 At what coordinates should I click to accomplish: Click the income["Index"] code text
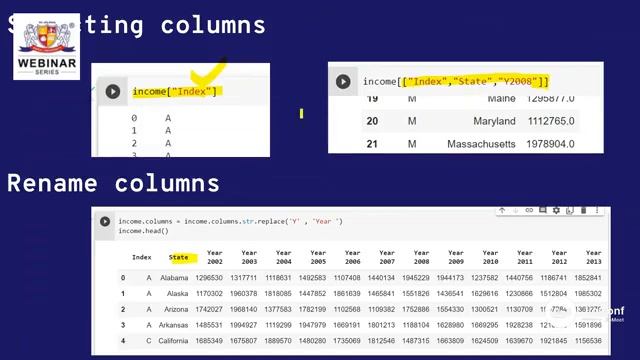point(174,91)
